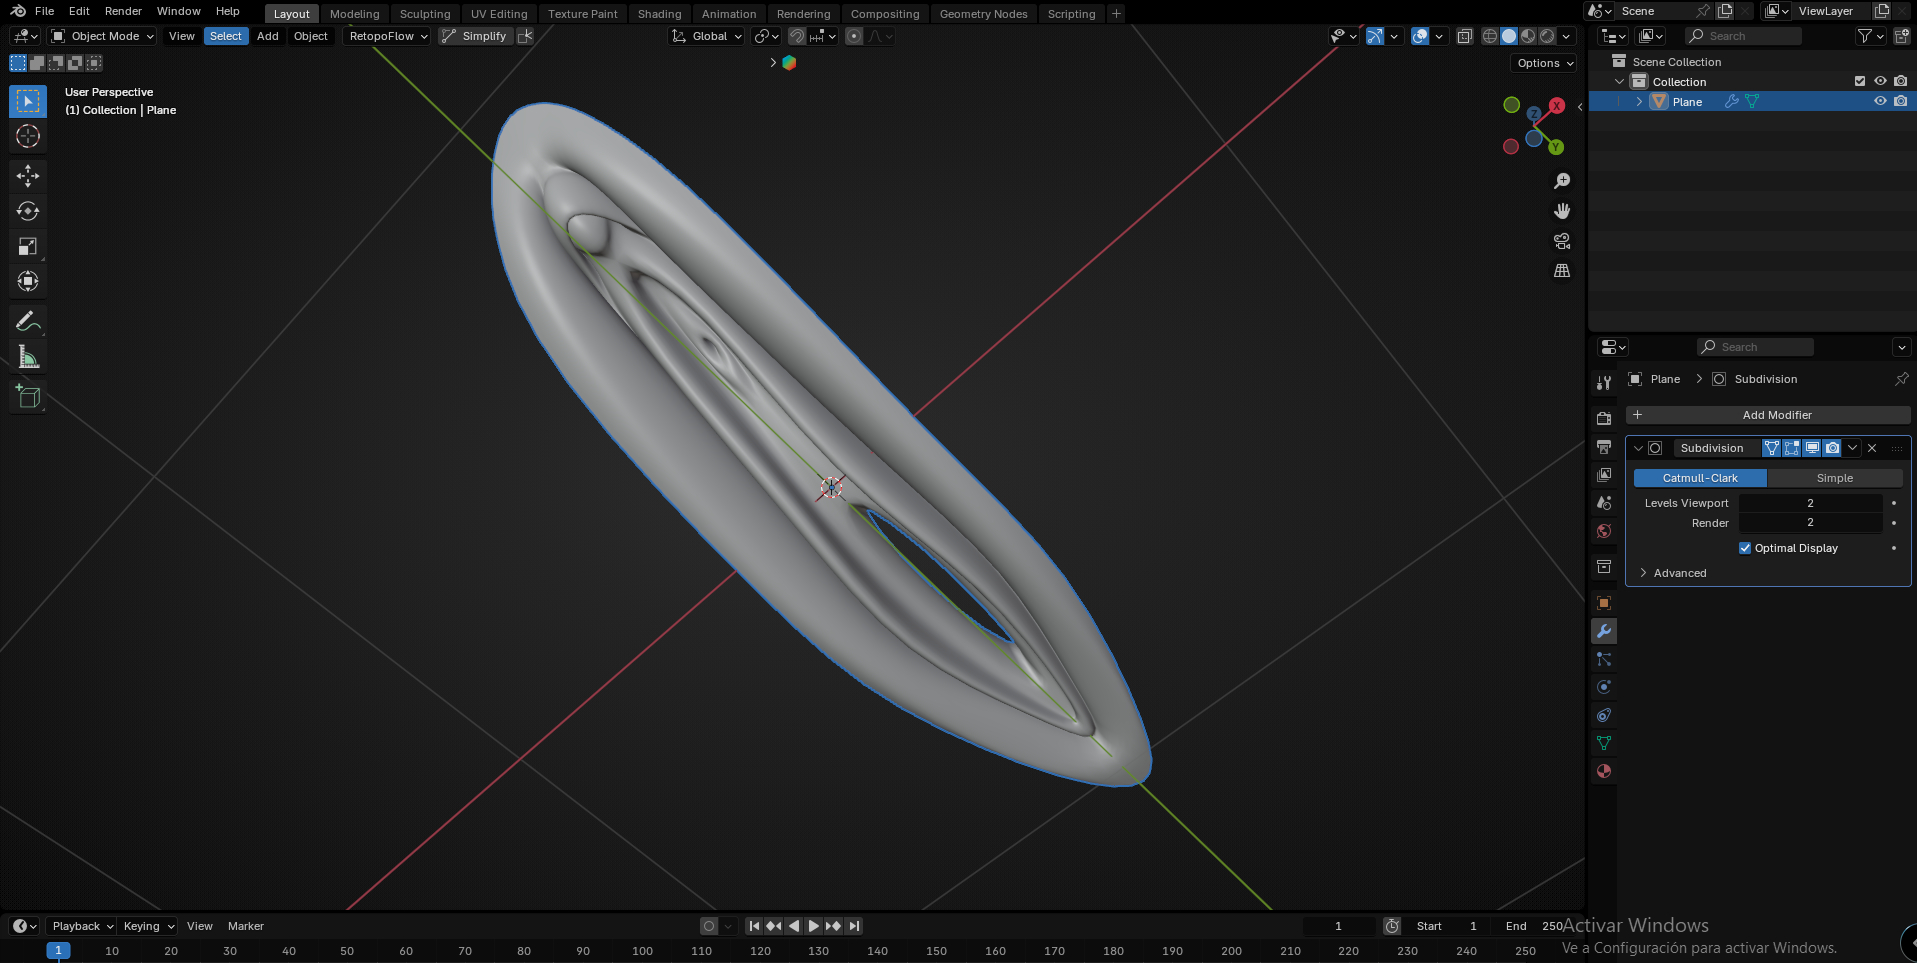Expand the Advanced subdivision section

(1679, 573)
